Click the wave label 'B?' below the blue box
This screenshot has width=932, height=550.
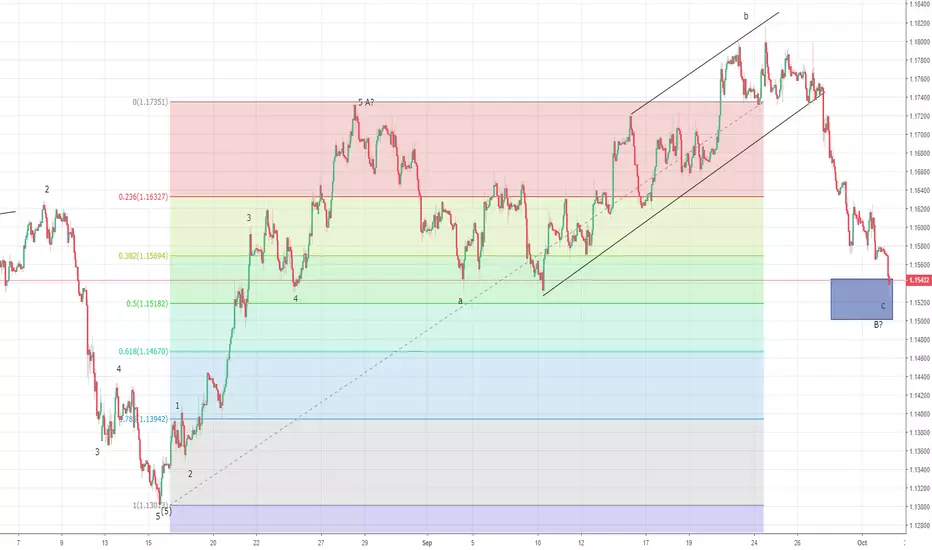pyautogui.click(x=878, y=325)
